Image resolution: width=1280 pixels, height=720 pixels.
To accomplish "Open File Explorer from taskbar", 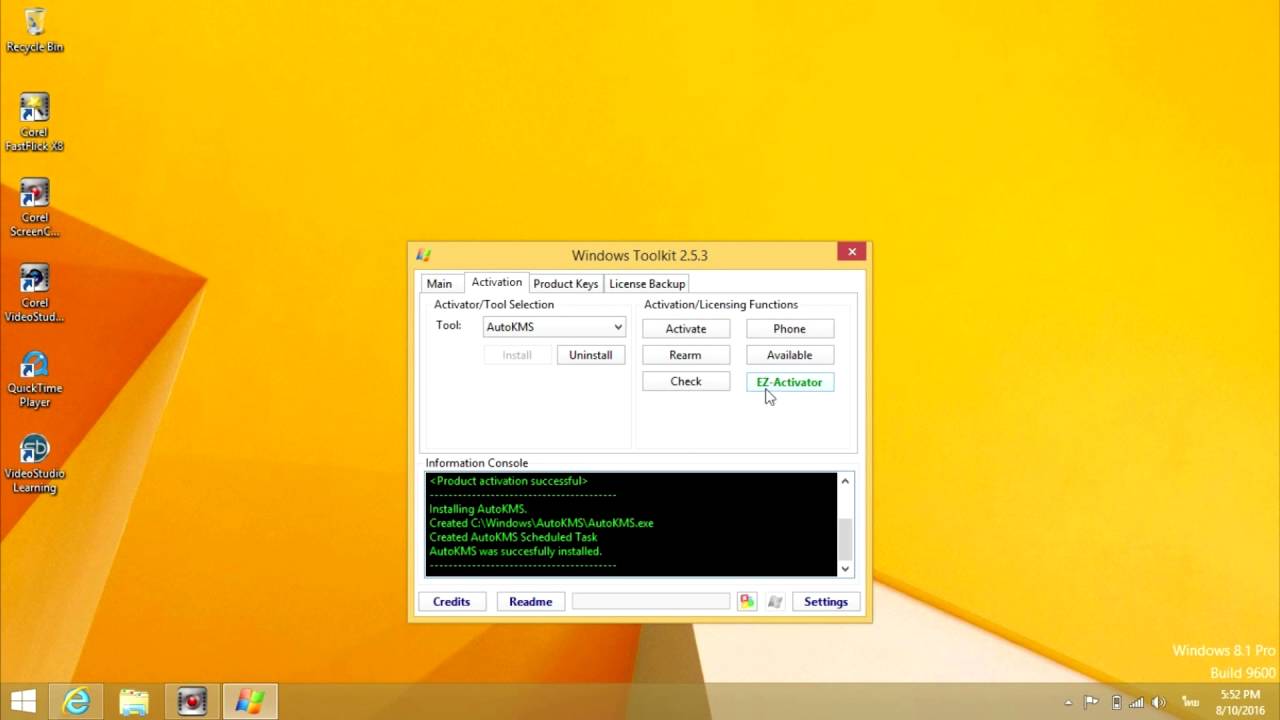I will [x=134, y=702].
